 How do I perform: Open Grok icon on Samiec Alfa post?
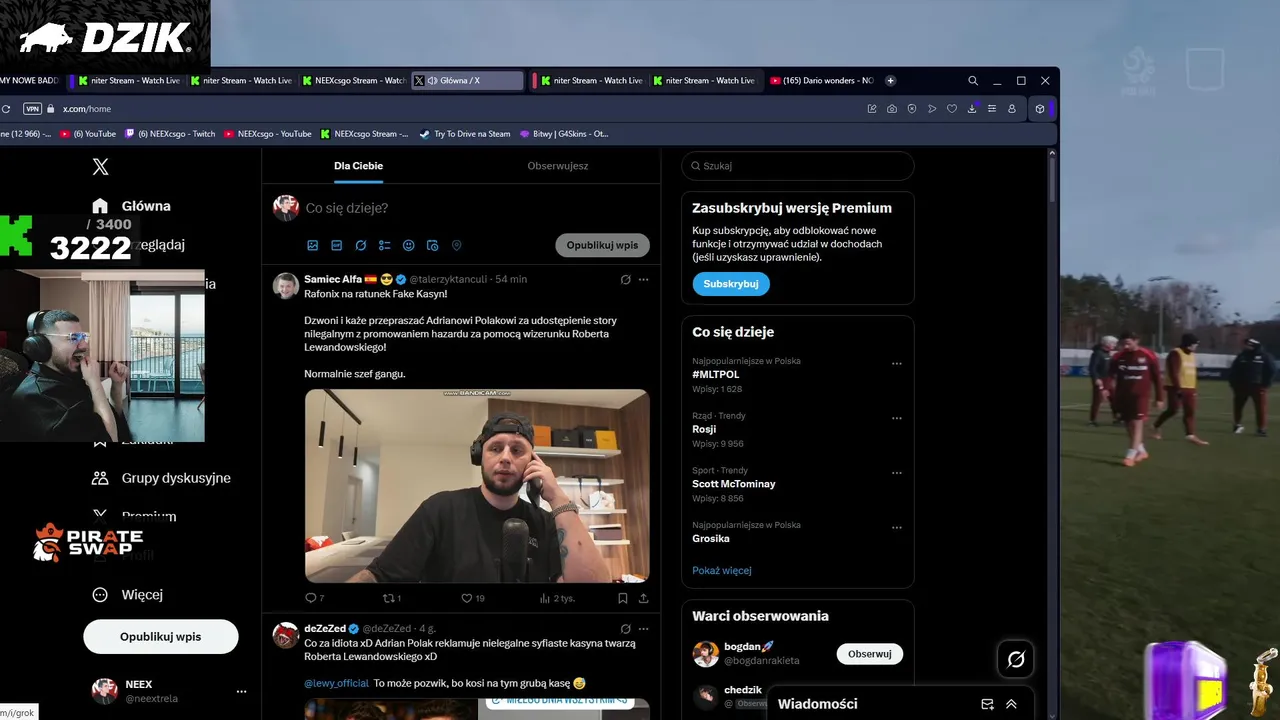pos(626,279)
